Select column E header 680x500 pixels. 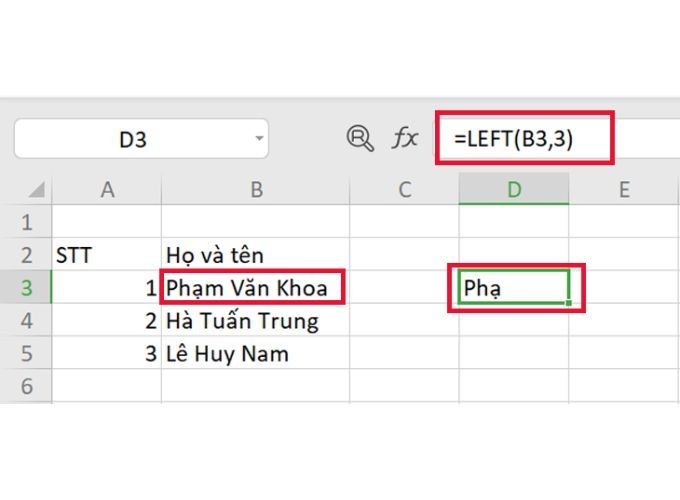pyautogui.click(x=624, y=189)
